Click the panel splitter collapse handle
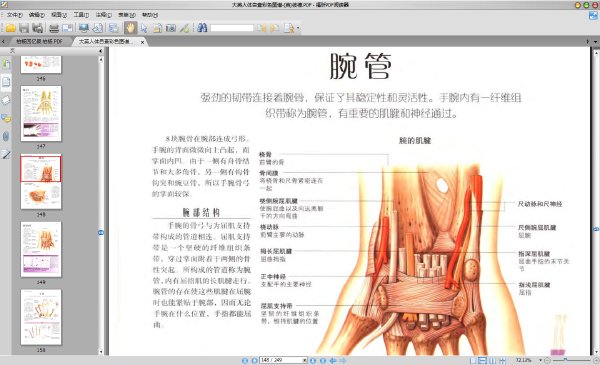This screenshot has width=600, height=365. point(101,232)
